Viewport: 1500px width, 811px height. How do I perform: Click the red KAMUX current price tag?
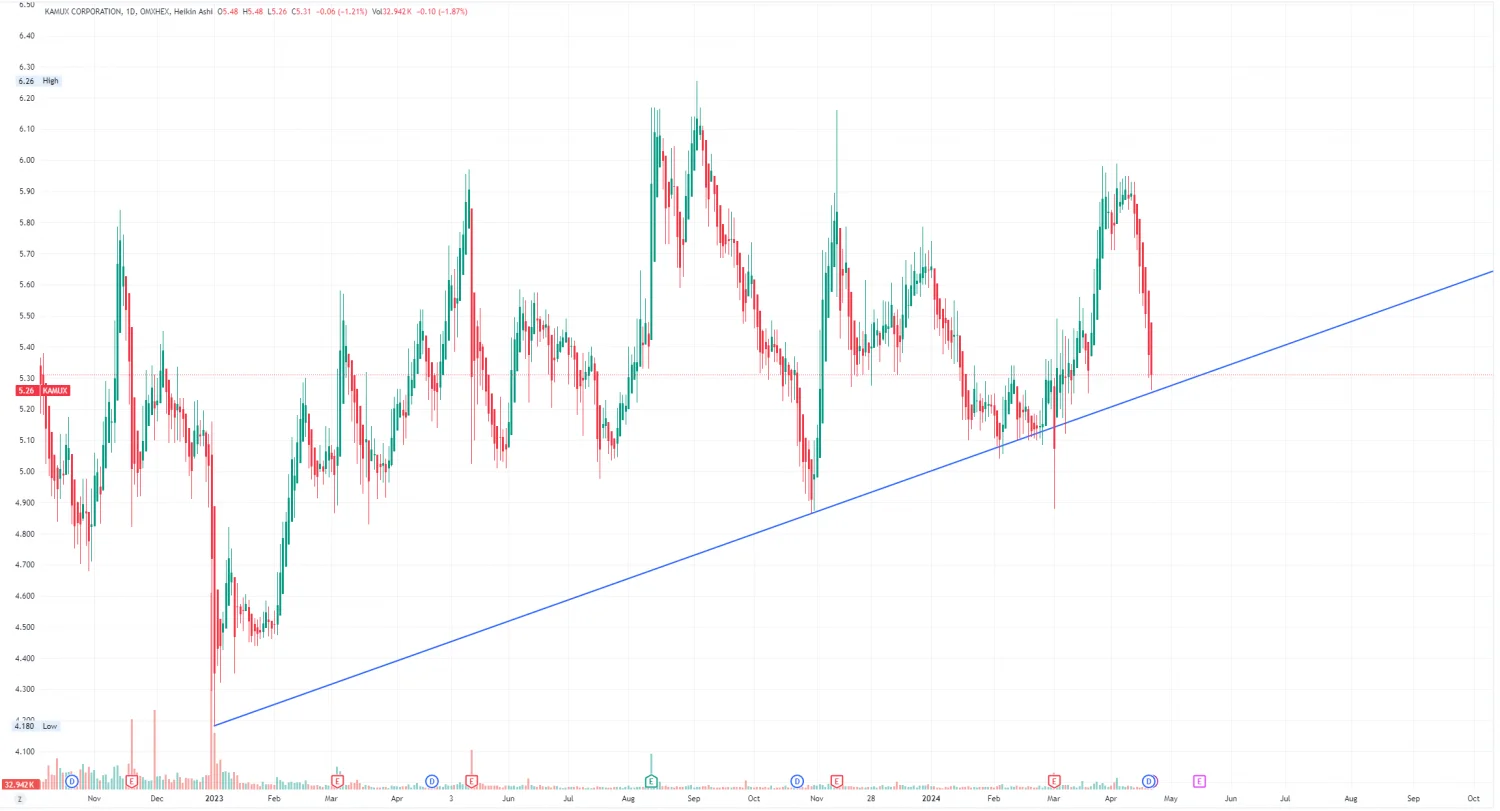point(38,390)
